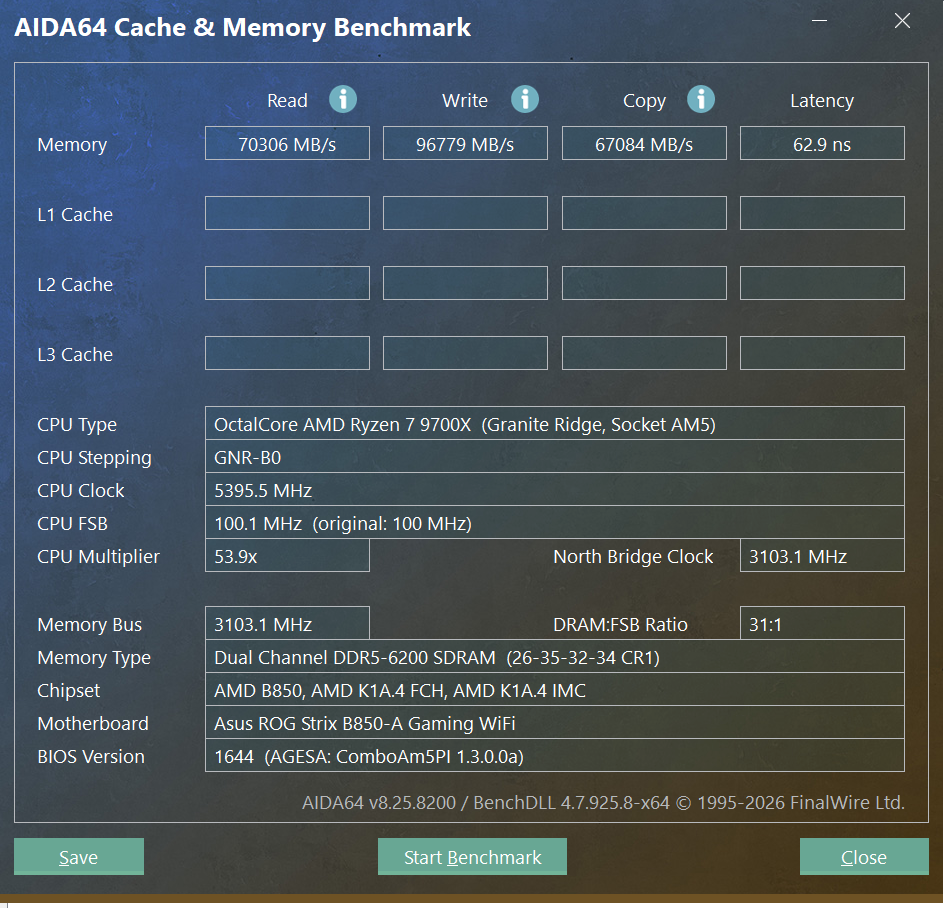This screenshot has width=944, height=908.
Task: Select the CPU Type information field
Action: point(554,424)
